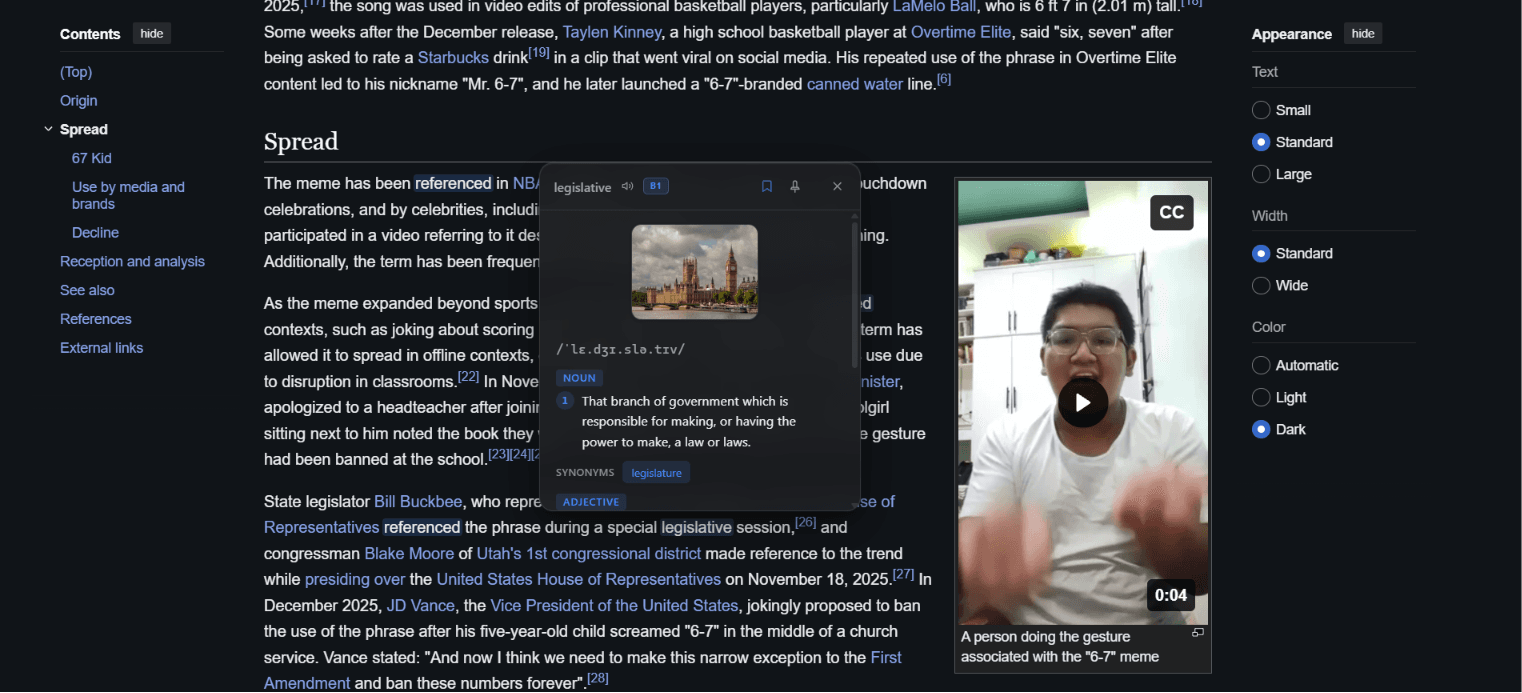Select Large text size

1261,174
